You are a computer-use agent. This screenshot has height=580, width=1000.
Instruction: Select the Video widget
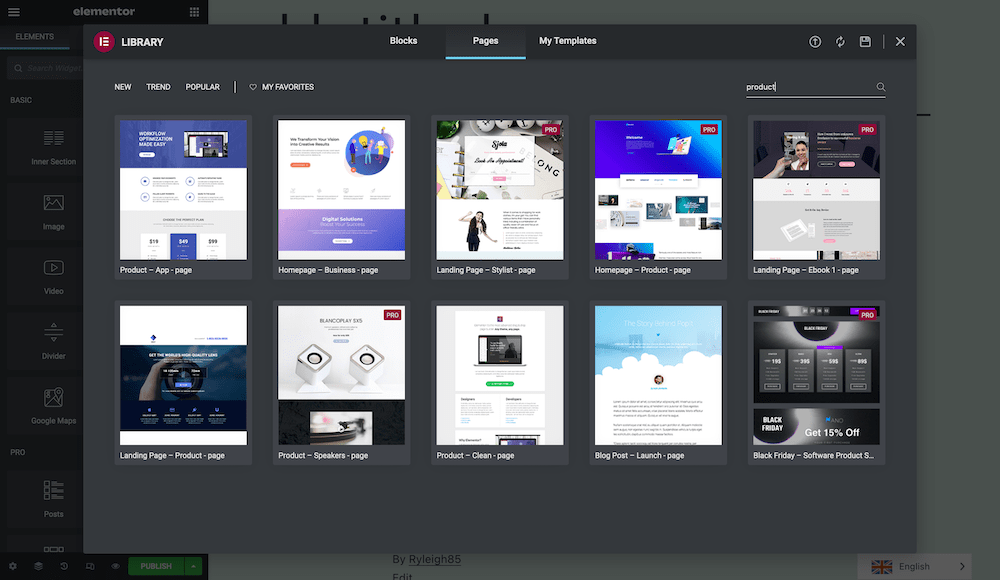(54, 277)
